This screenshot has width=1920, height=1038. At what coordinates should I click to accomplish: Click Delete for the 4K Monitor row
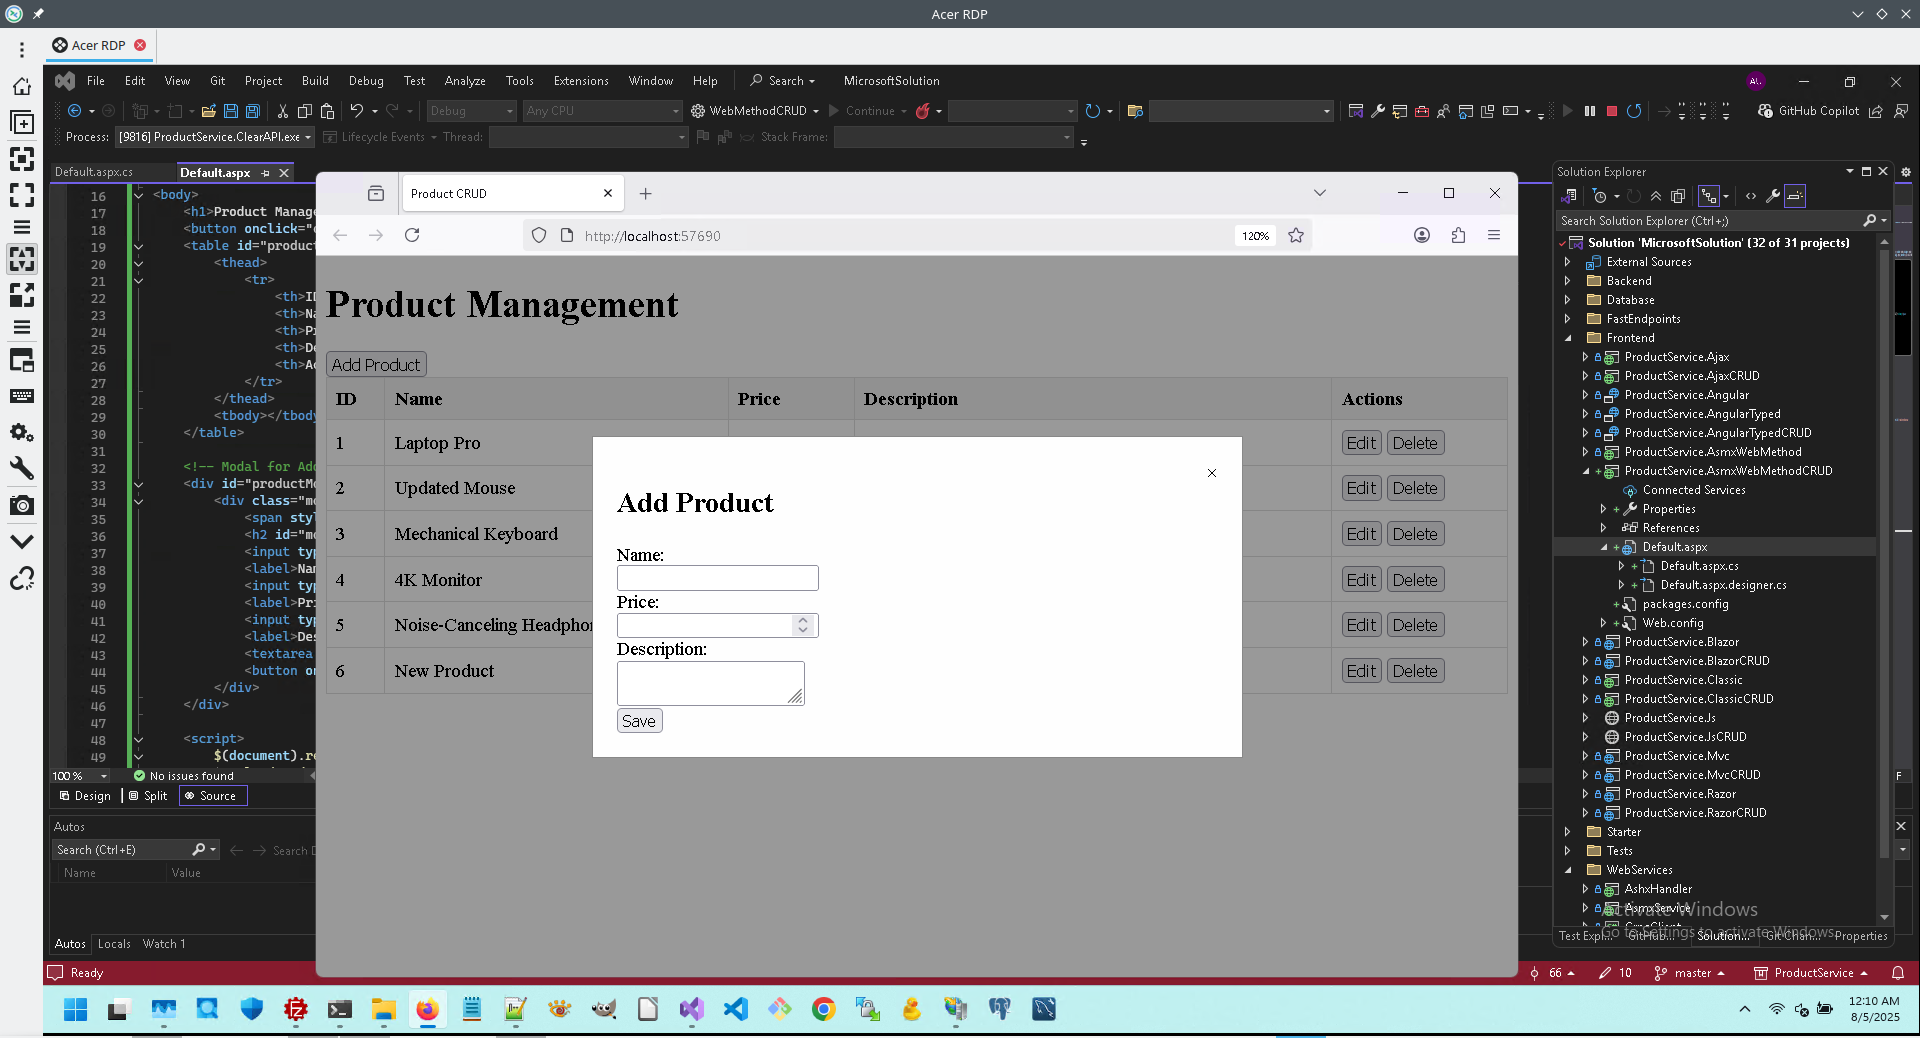click(1415, 580)
